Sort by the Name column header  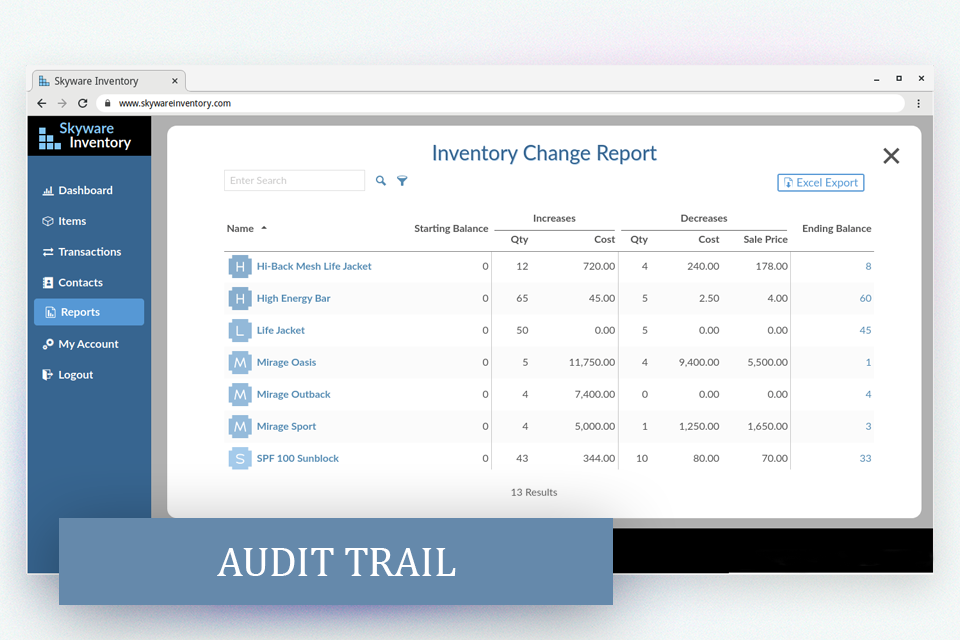(x=247, y=228)
